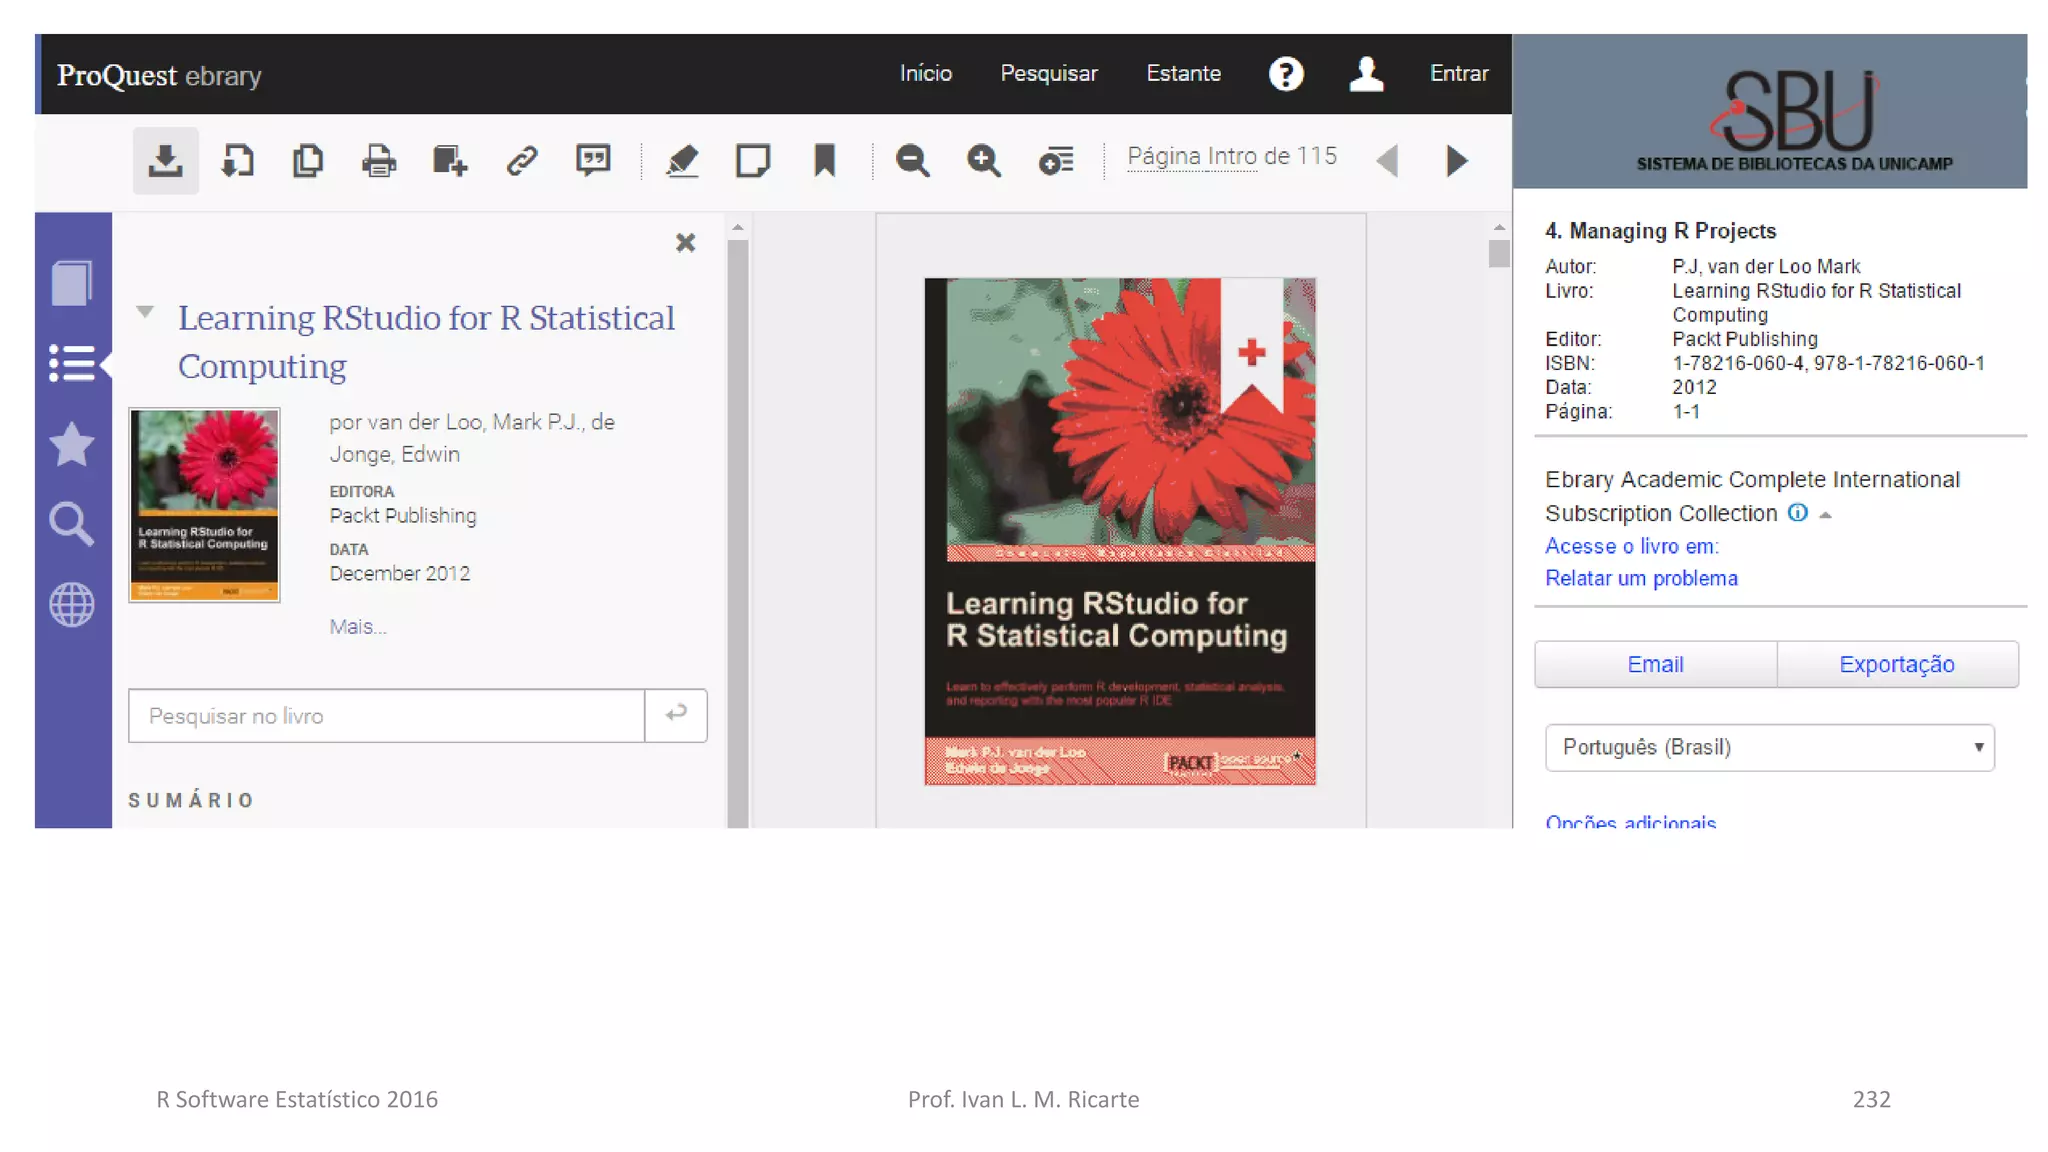
Task: Click the Pesquisar no livro field
Action: [x=386, y=716]
